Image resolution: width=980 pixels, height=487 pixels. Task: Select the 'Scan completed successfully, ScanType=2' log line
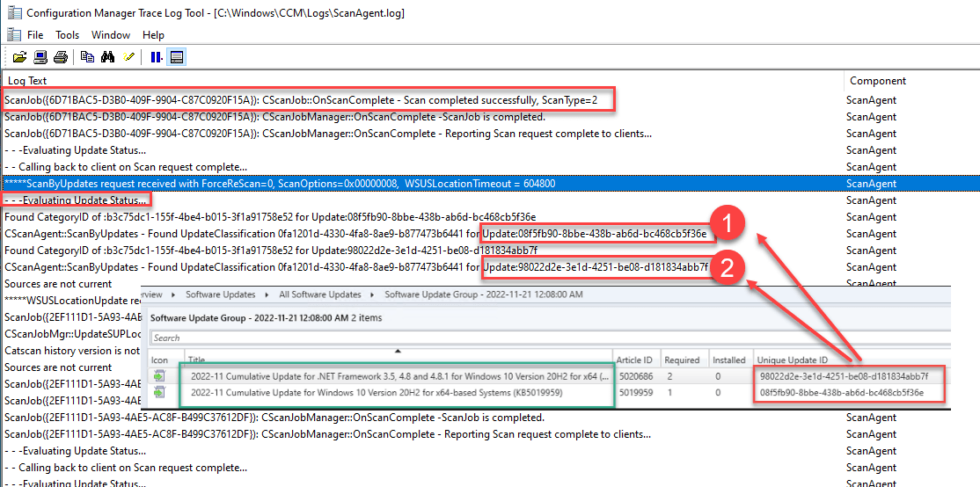click(301, 99)
